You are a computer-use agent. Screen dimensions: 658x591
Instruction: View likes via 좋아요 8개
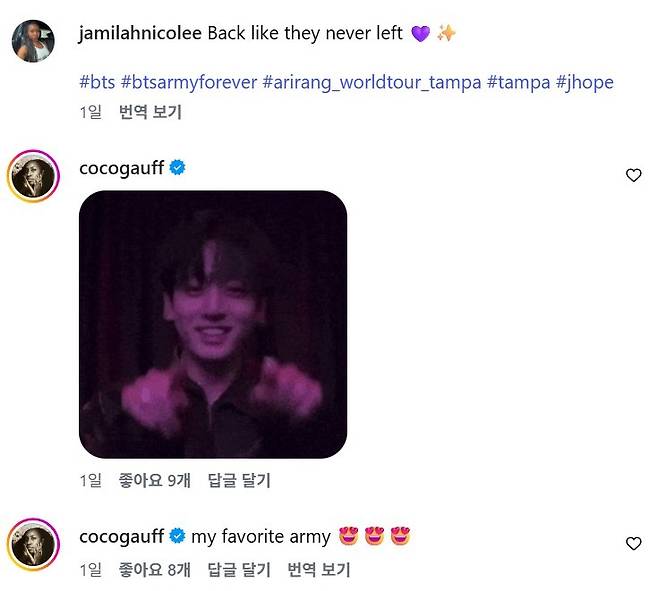pos(154,570)
